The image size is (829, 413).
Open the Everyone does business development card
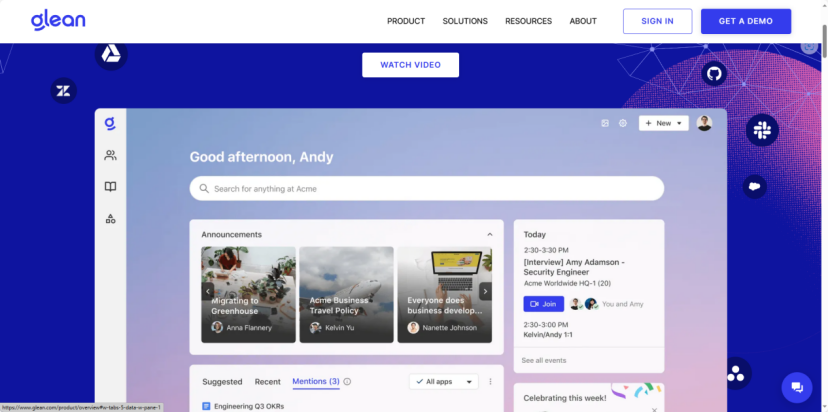(445, 295)
